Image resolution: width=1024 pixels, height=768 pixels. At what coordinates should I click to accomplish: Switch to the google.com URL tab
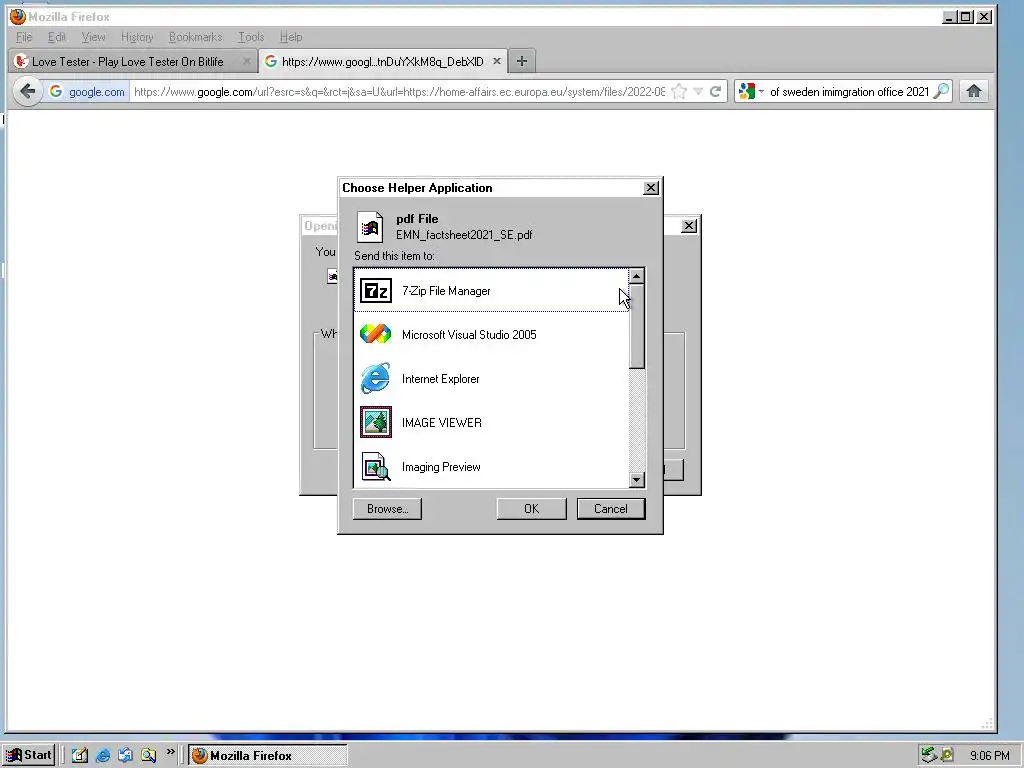tap(382, 61)
